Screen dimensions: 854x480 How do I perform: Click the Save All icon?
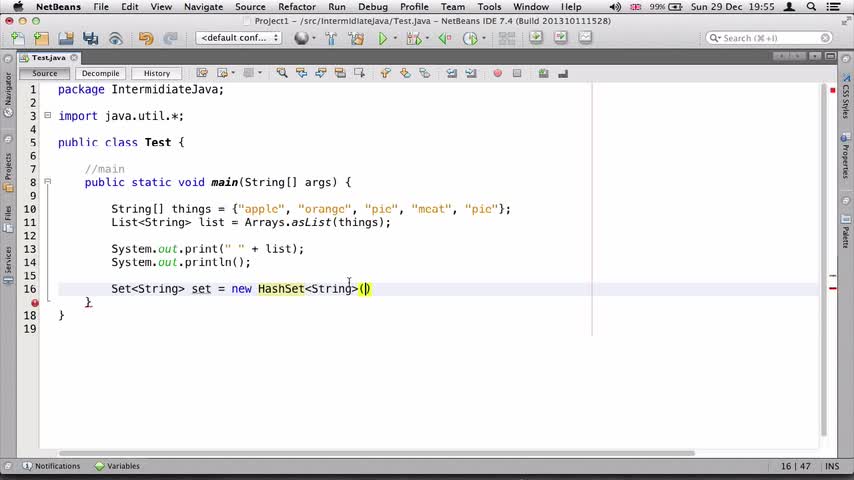point(90,38)
